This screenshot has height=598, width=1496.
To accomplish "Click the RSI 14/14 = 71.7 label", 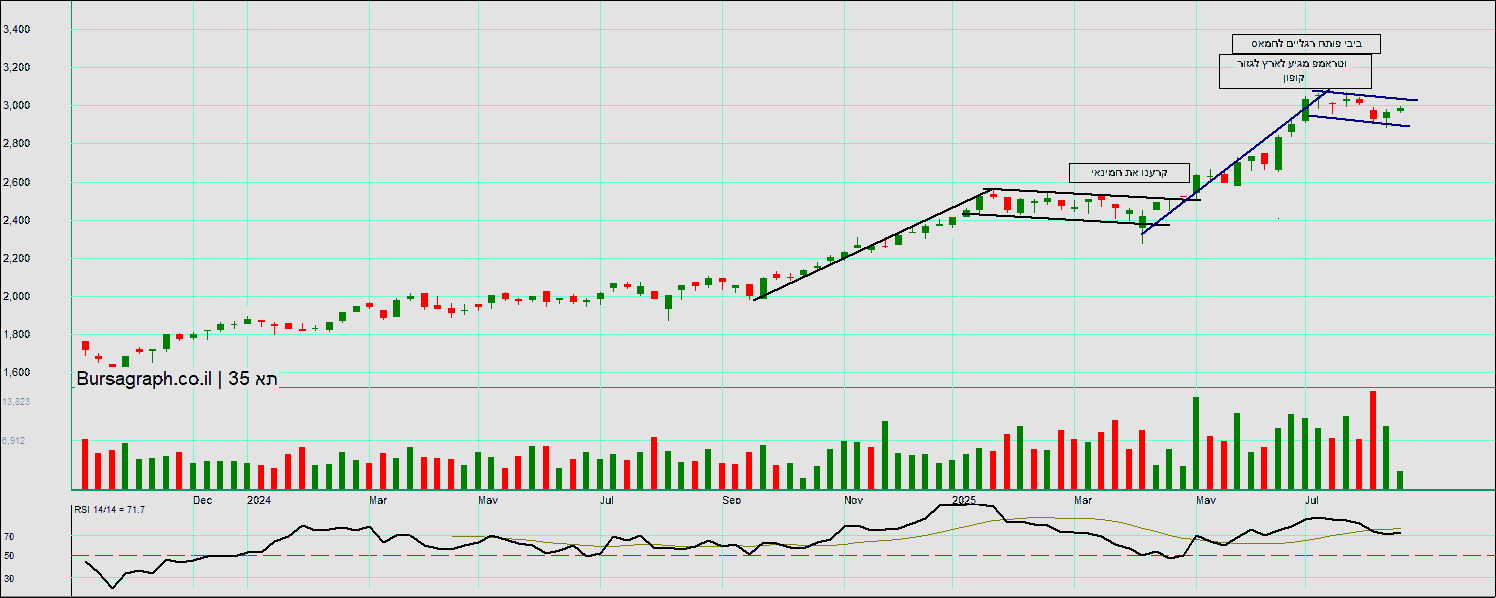I will click(x=109, y=510).
